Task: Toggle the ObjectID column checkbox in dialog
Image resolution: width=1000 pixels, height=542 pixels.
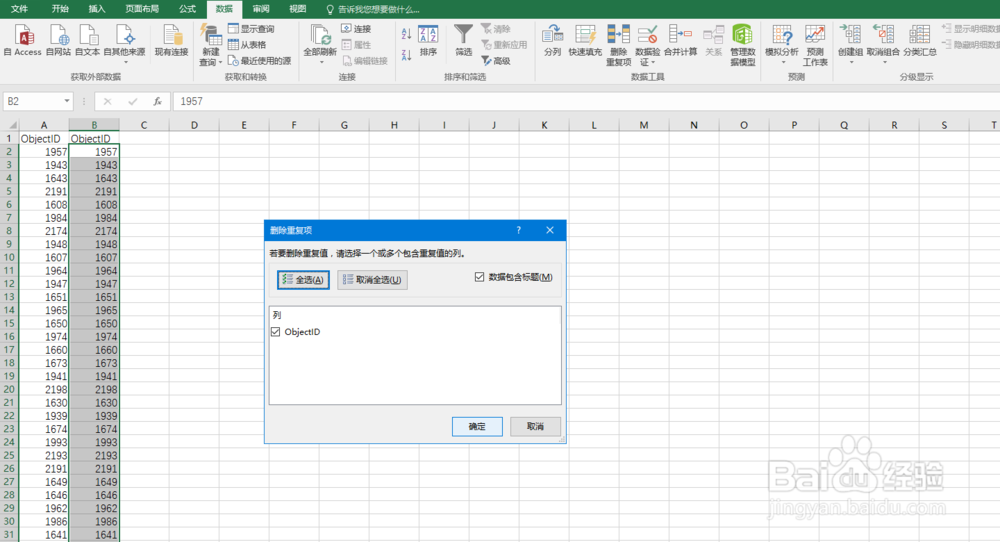Action: (276, 332)
